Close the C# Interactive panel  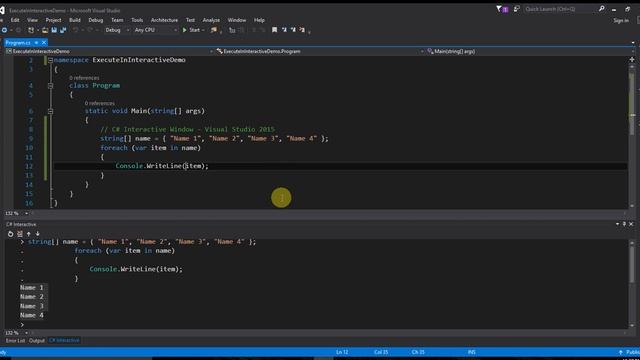[x=631, y=224]
